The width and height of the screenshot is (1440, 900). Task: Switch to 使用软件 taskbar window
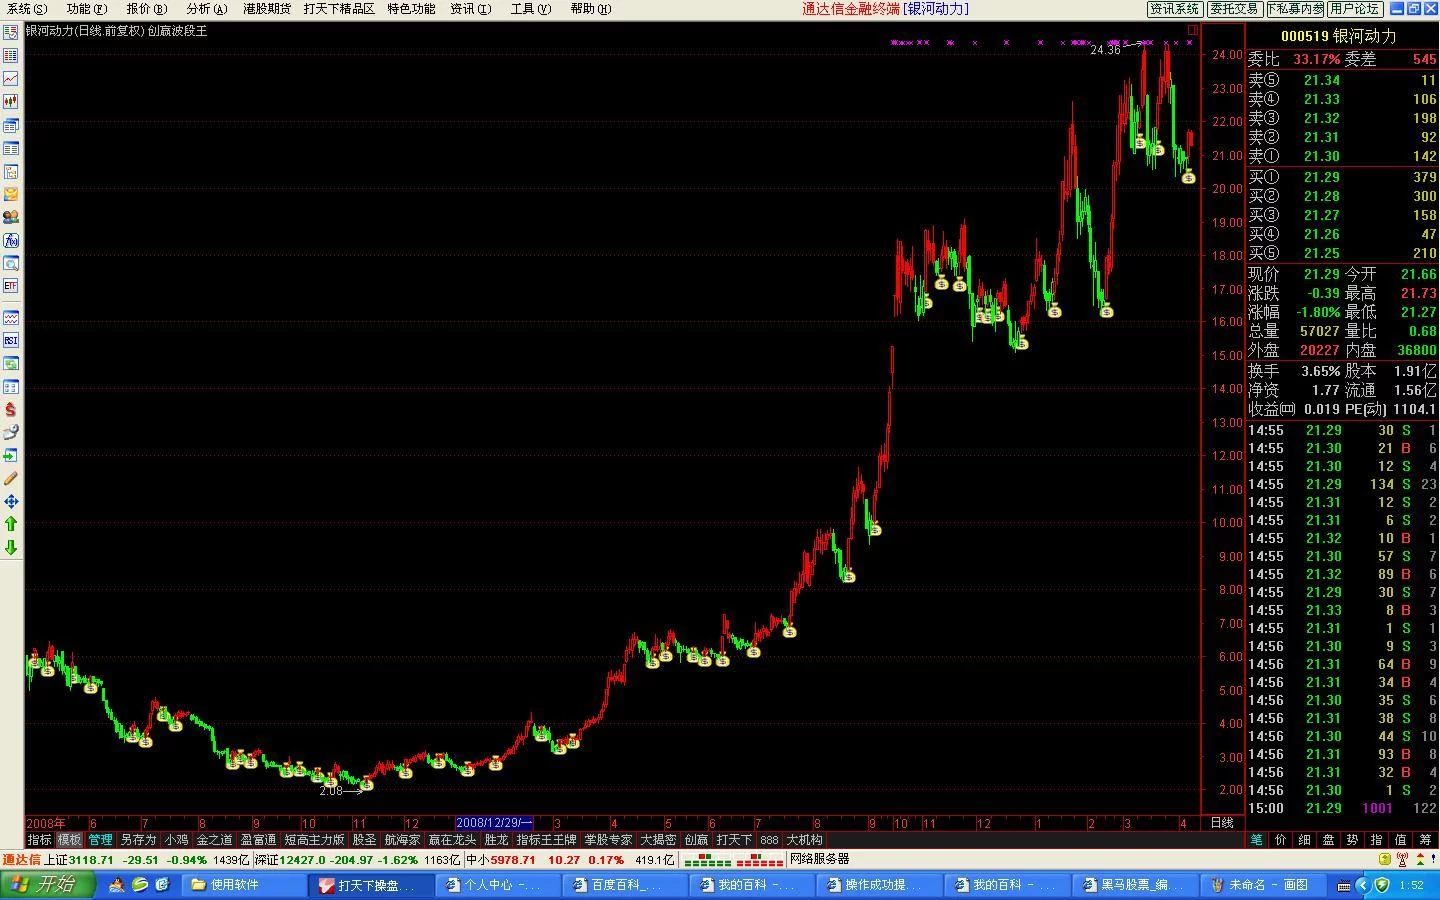pyautogui.click(x=244, y=885)
